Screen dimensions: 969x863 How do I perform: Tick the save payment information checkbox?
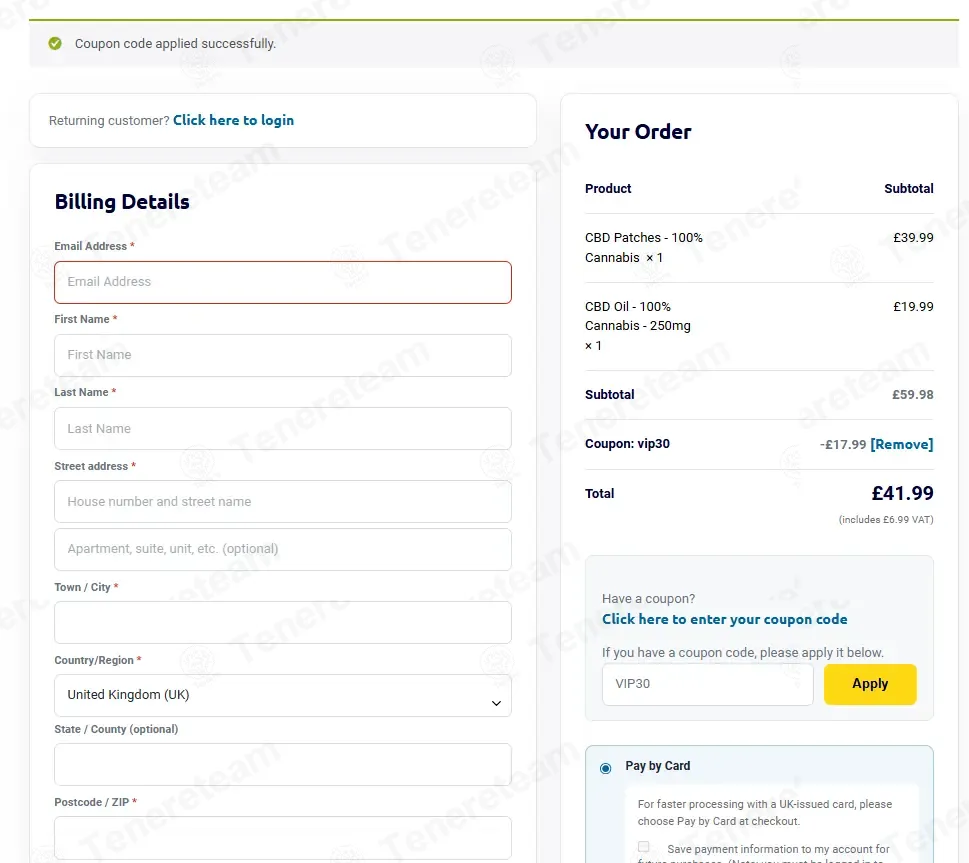[x=643, y=846]
